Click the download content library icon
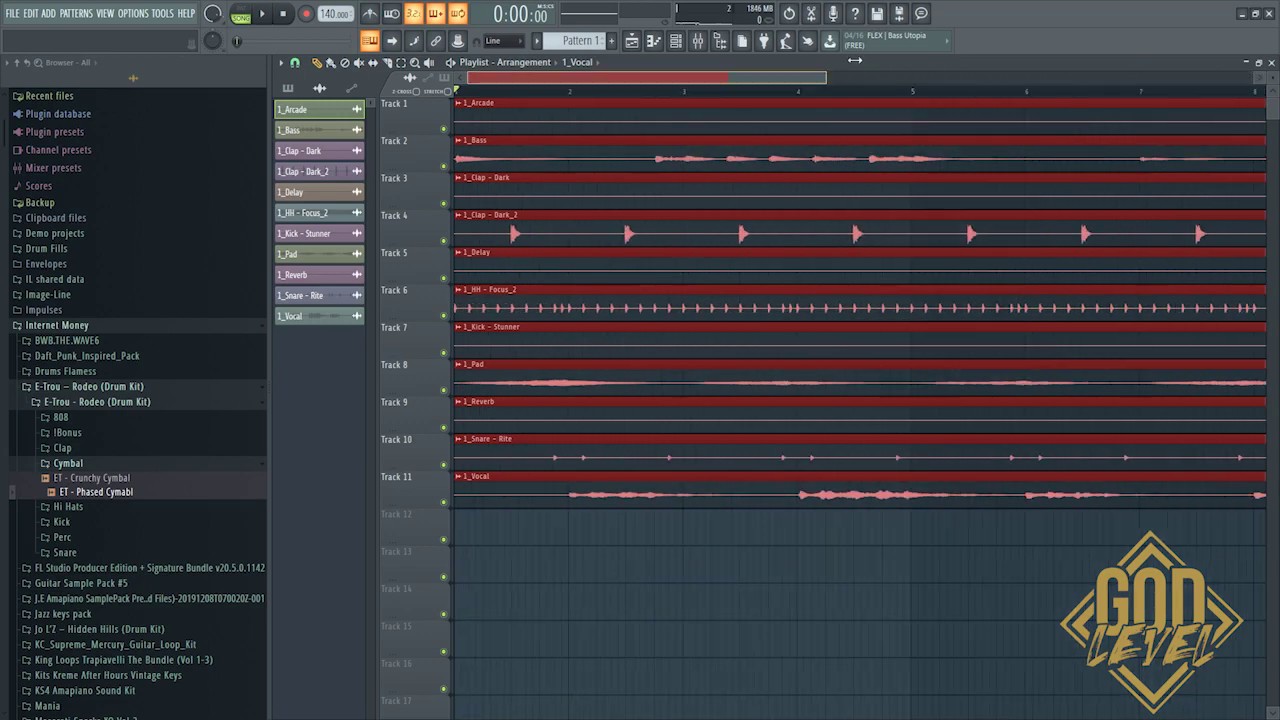Screen dimensions: 1280x720 tap(830, 41)
